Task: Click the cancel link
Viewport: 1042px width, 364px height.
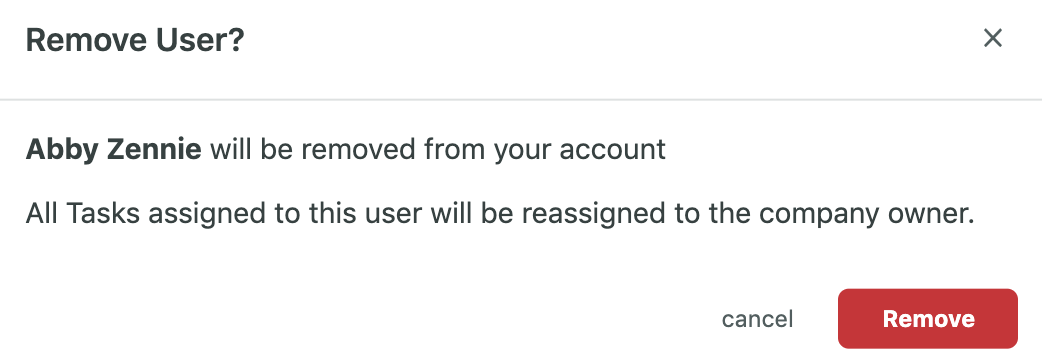Action: click(757, 319)
